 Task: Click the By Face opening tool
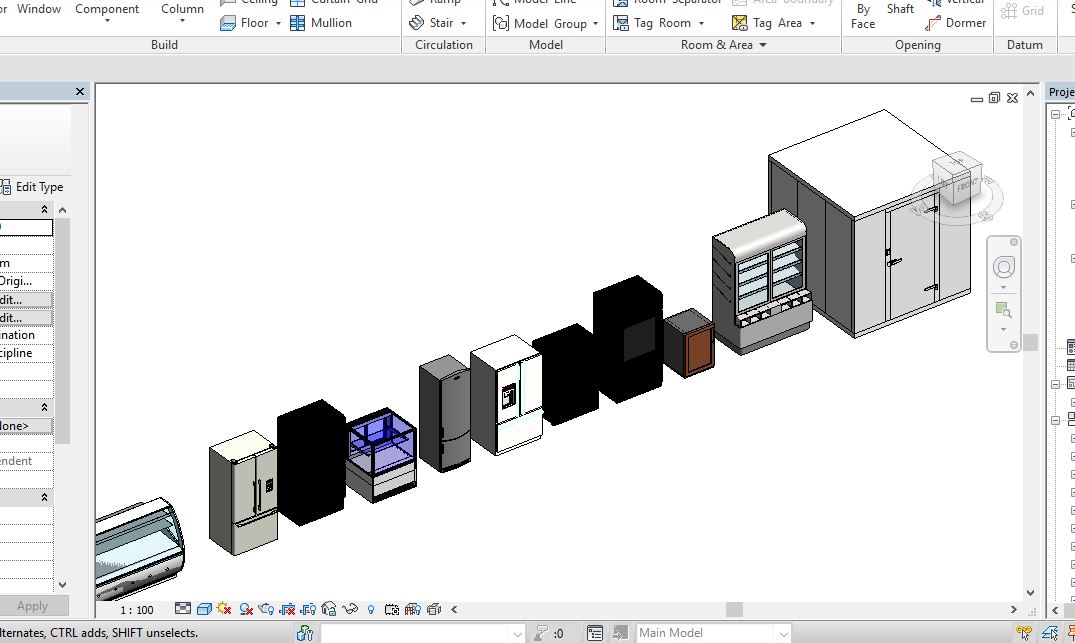pyautogui.click(x=863, y=16)
